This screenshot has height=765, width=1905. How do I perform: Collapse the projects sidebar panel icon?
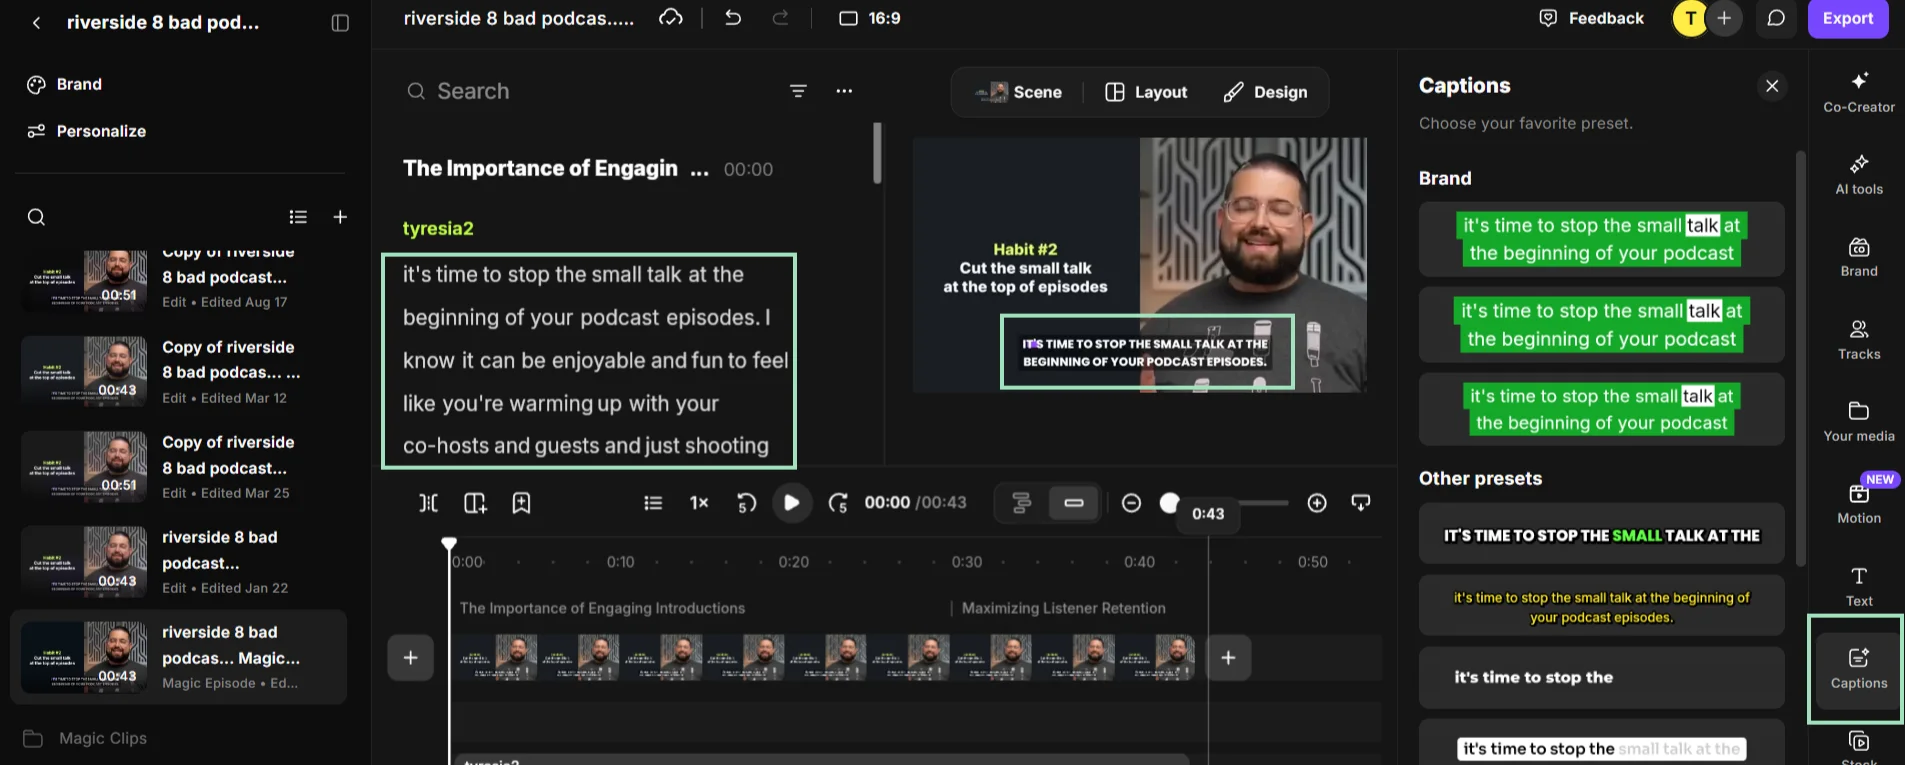pyautogui.click(x=340, y=22)
